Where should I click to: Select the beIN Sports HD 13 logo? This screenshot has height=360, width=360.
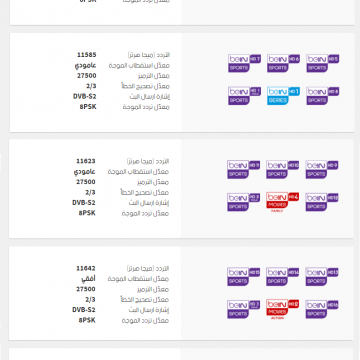(x=322, y=276)
